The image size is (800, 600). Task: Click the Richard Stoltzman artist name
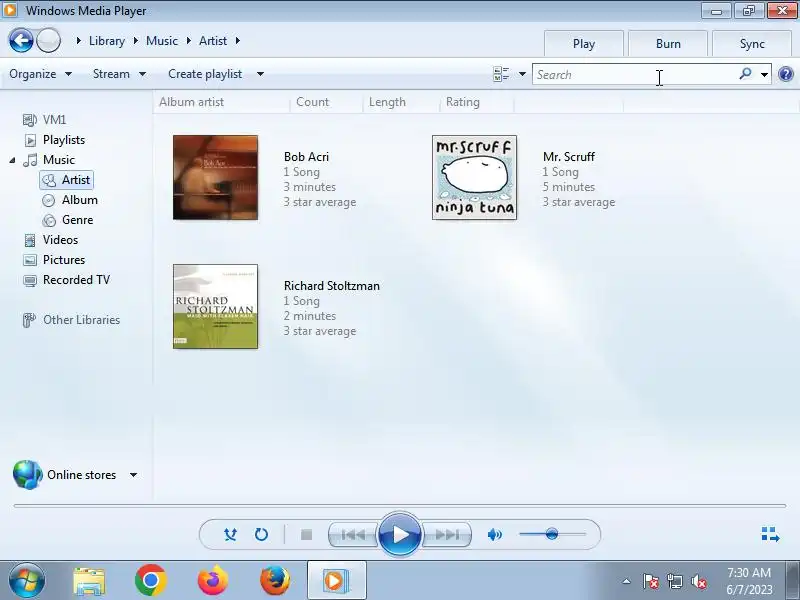pos(332,286)
